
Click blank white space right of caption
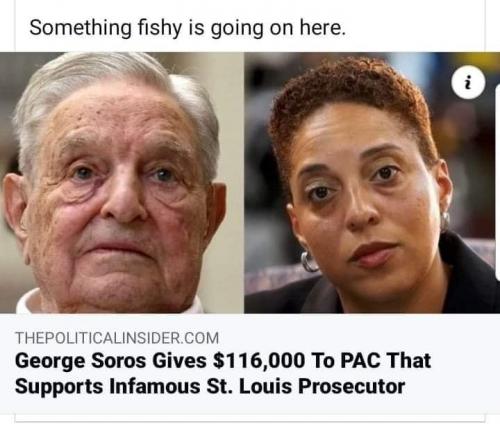click(x=413, y=28)
